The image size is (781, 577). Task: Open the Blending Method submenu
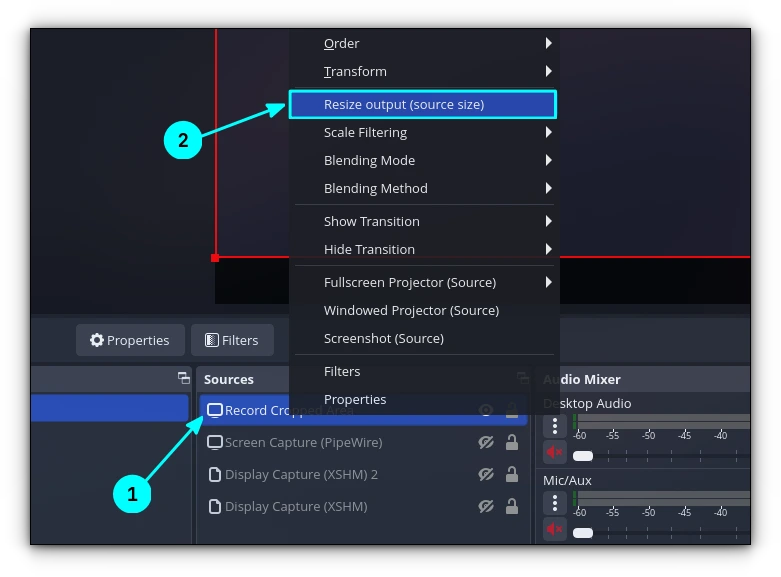click(x=424, y=188)
